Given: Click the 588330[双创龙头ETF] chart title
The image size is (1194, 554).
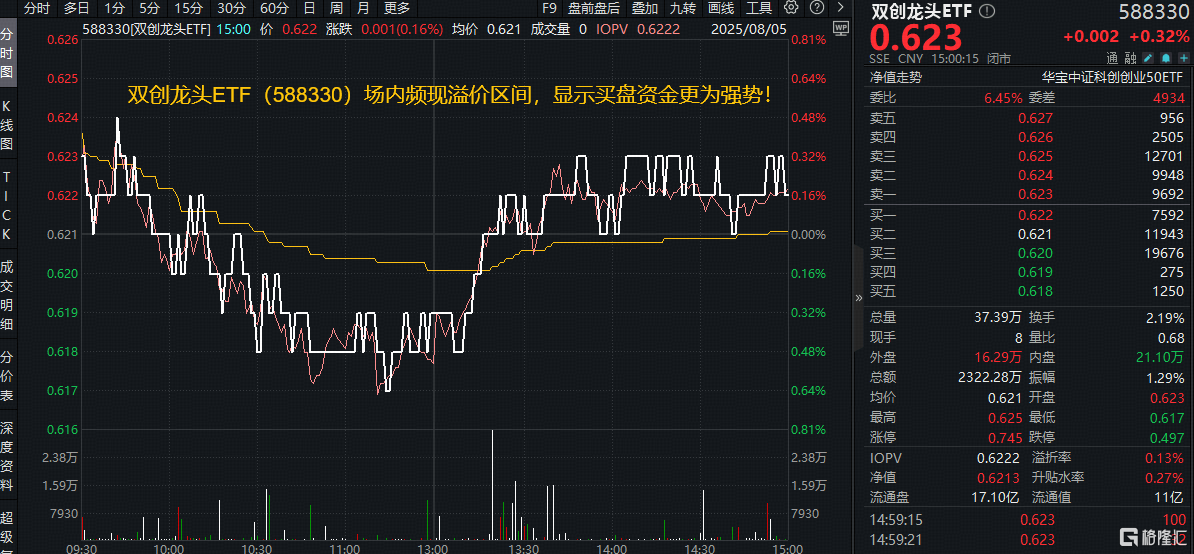Looking at the screenshot, I should (144, 28).
